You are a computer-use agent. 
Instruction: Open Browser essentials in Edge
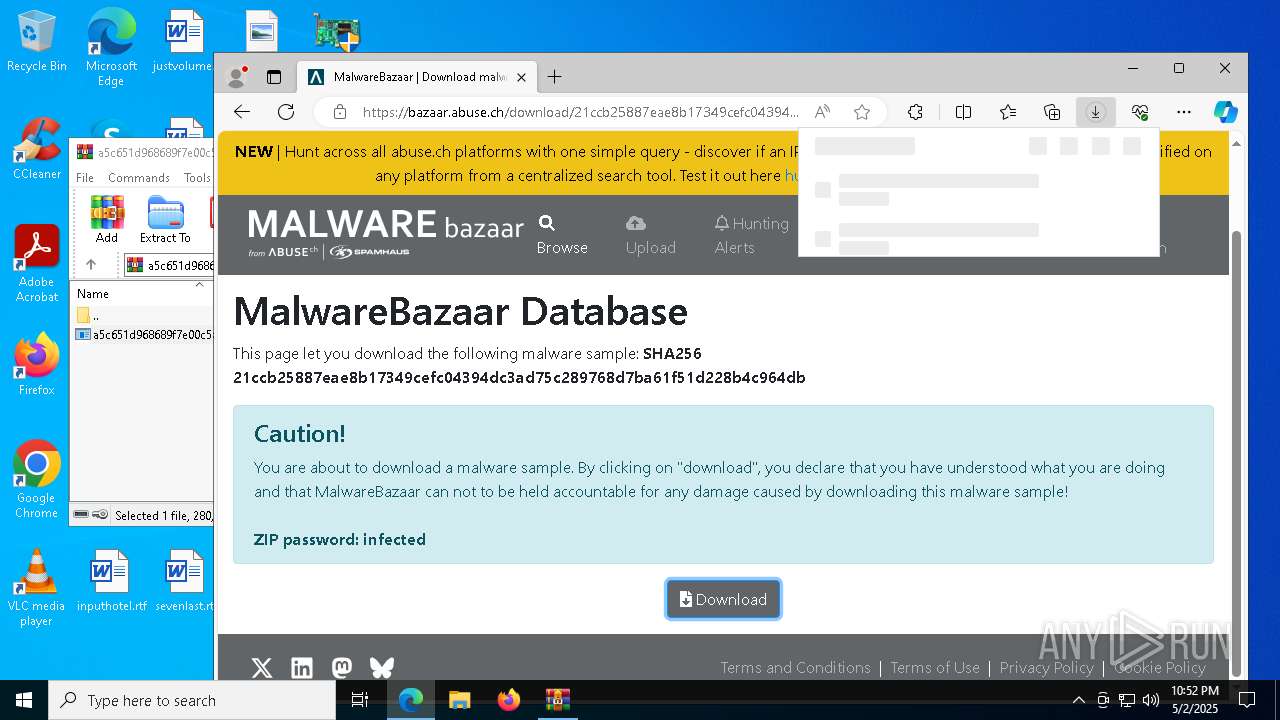pos(1140,112)
